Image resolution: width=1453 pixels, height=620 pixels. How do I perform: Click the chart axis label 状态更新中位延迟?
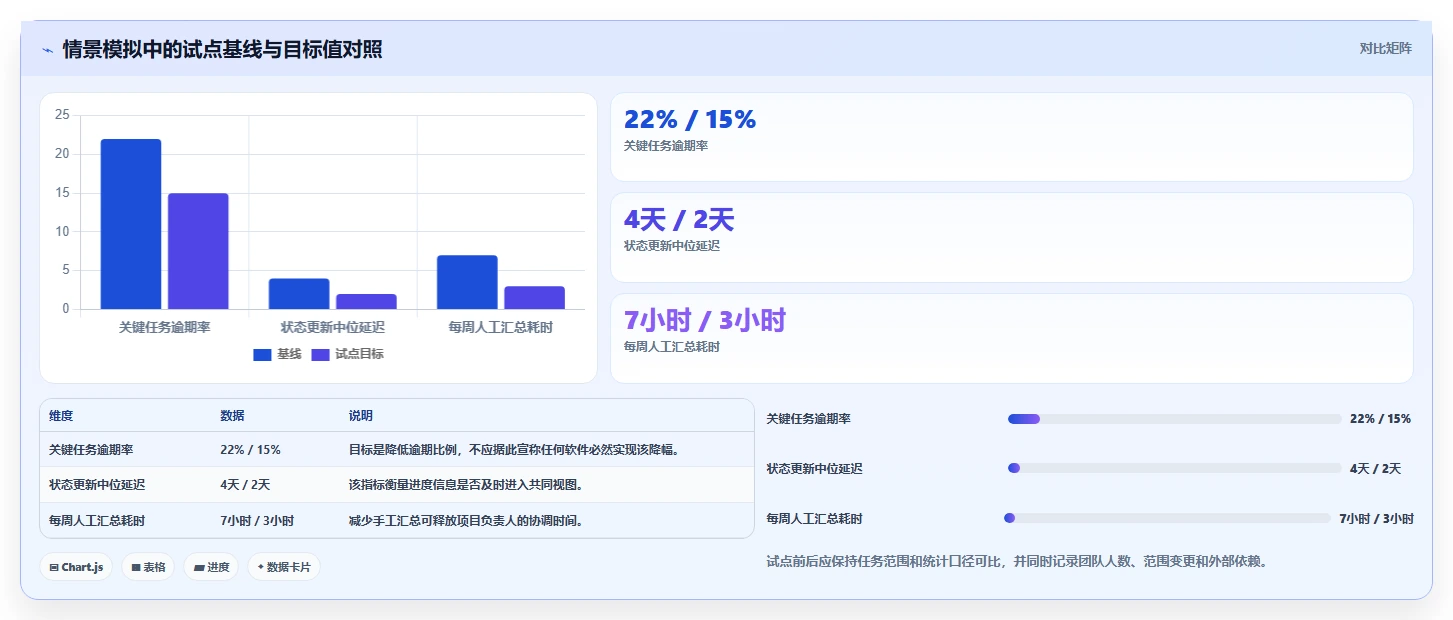point(333,327)
